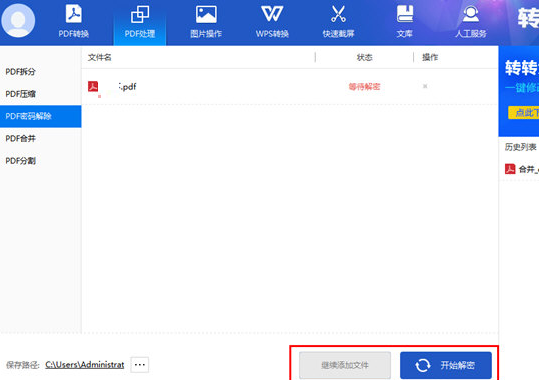Screen dimensions: 539x380
Task: Open the WPS转换 tool
Action: coord(272,21)
